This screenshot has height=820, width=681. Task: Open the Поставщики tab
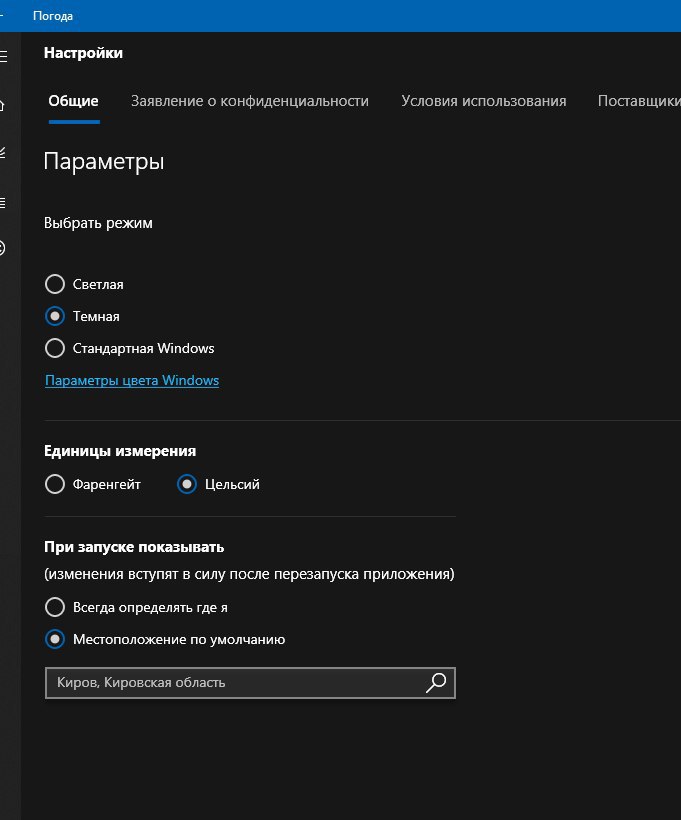click(x=639, y=101)
